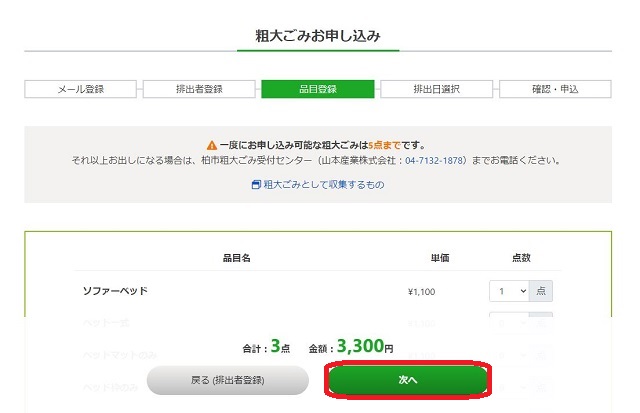This screenshot has width=640, height=413.
Task: Click the ¥1,100 unit price
Action: coord(421,292)
